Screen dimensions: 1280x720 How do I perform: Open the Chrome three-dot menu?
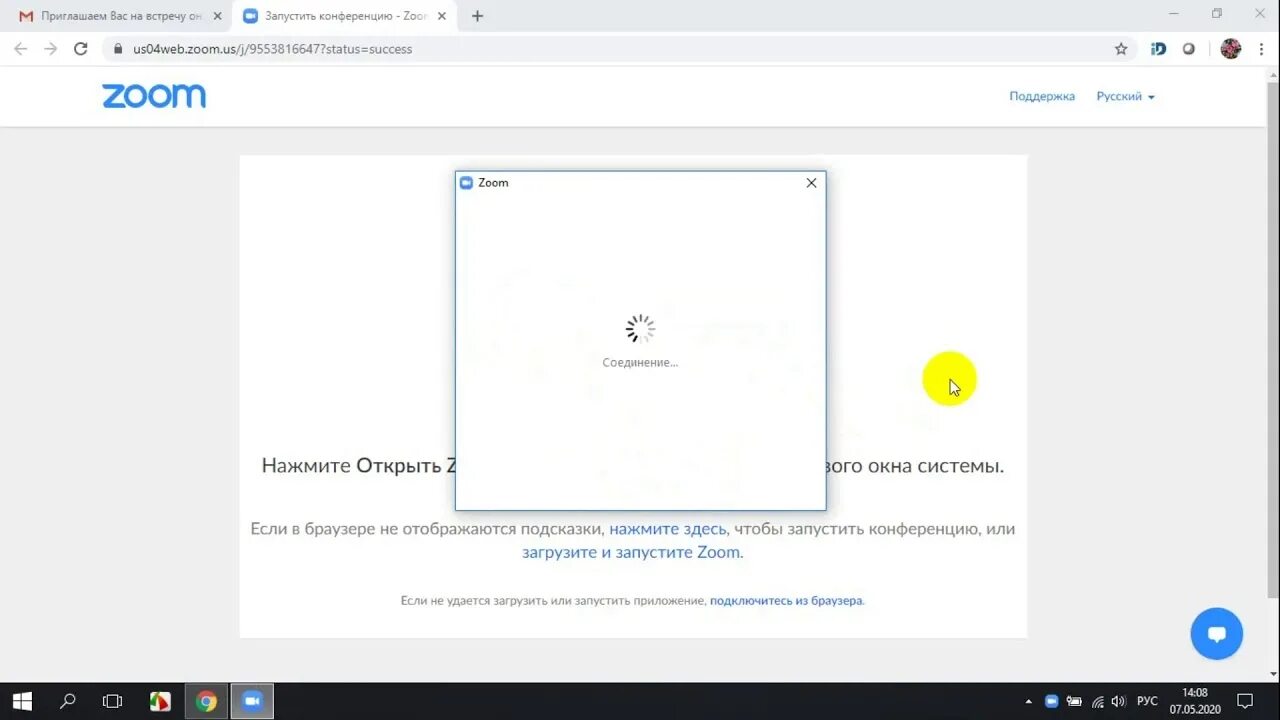[x=1261, y=49]
